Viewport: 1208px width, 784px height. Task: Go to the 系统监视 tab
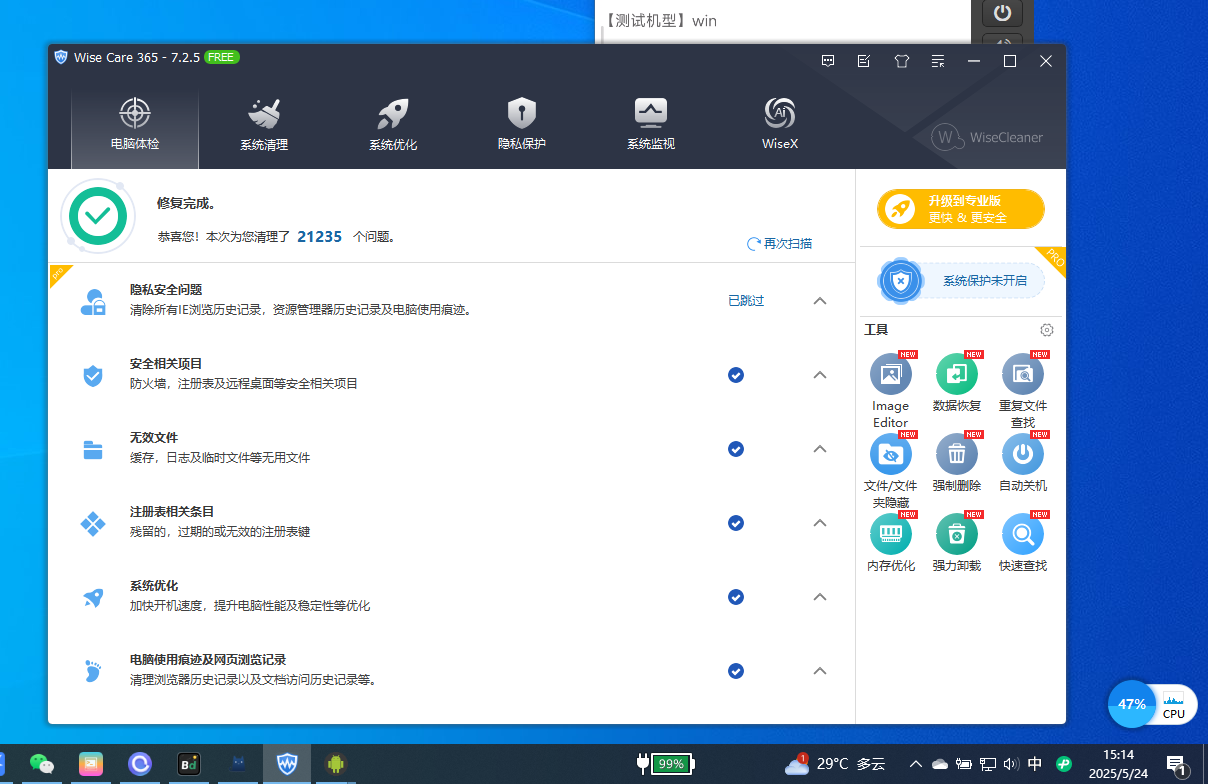651,124
